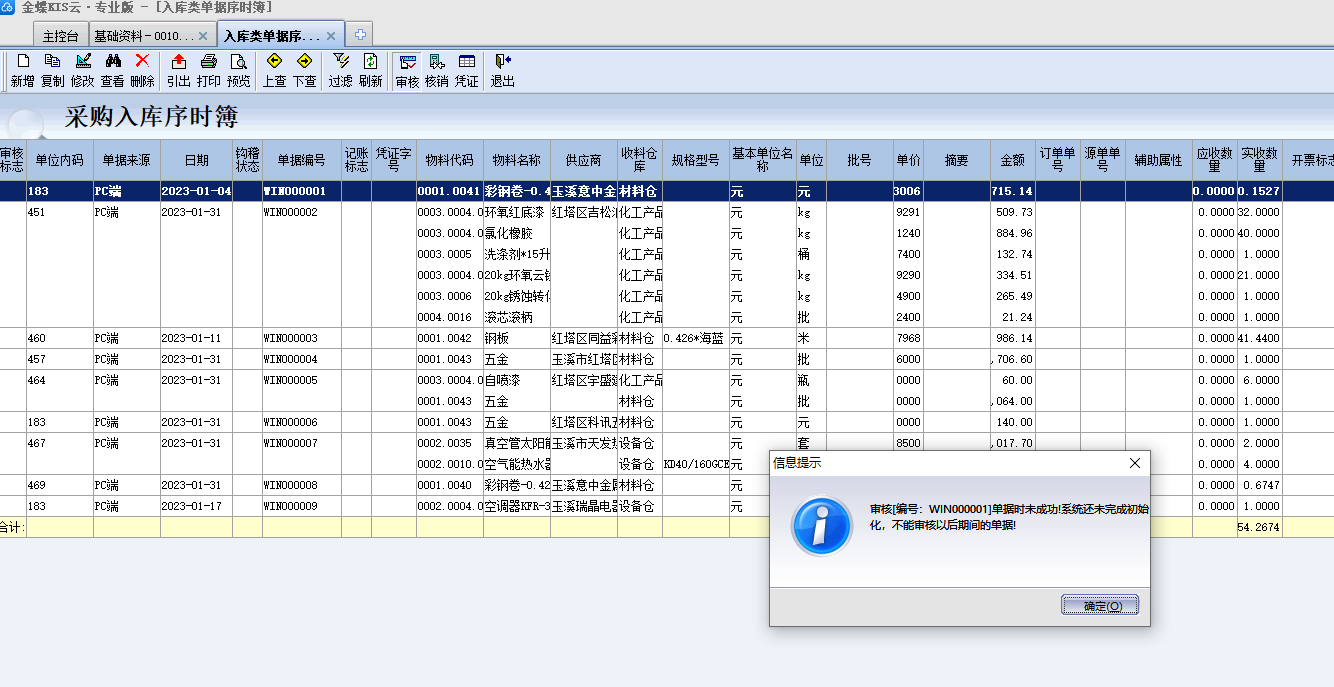Click the material name 钢板 cell

(517, 338)
